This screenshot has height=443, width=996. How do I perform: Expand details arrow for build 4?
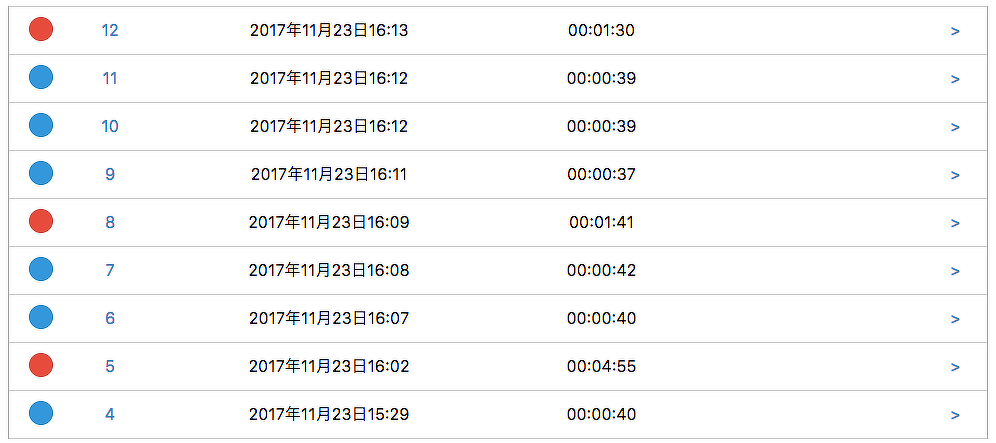tap(955, 415)
